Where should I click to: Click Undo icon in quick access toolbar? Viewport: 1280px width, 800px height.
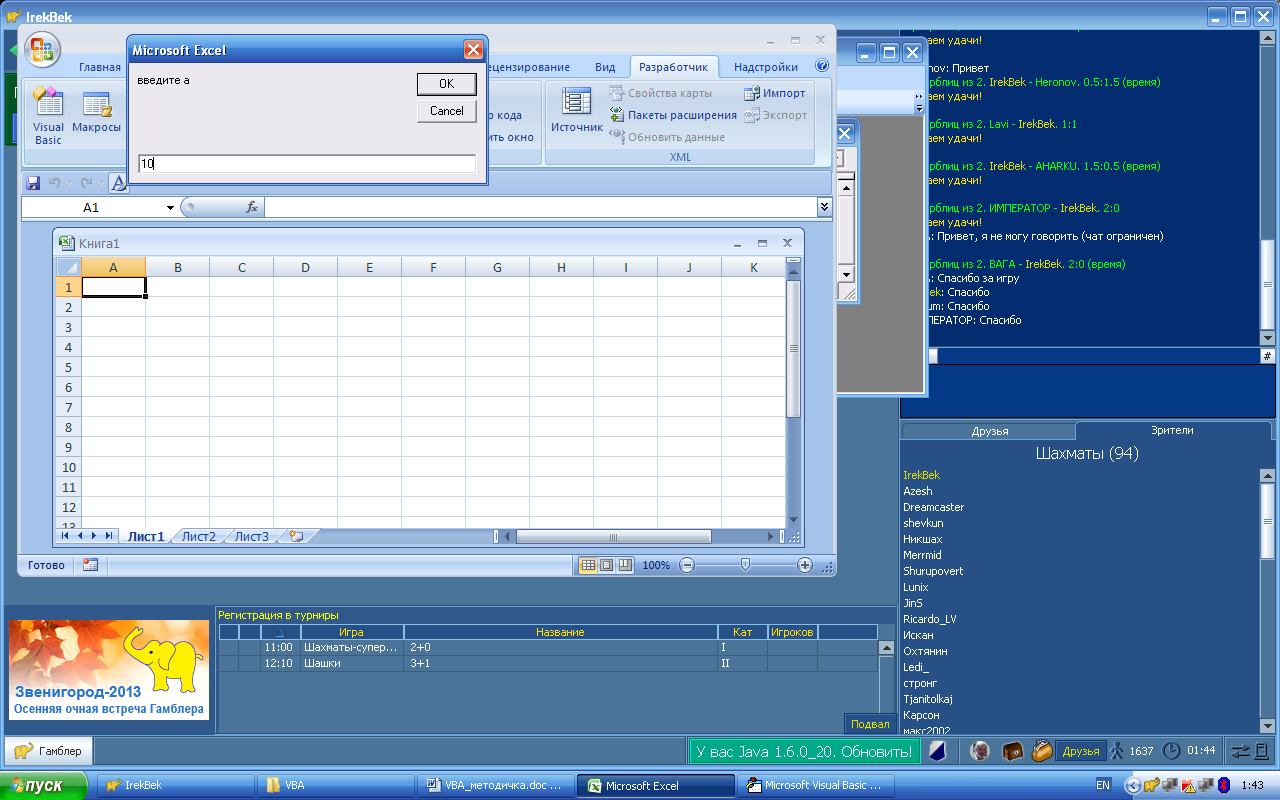click(x=54, y=183)
